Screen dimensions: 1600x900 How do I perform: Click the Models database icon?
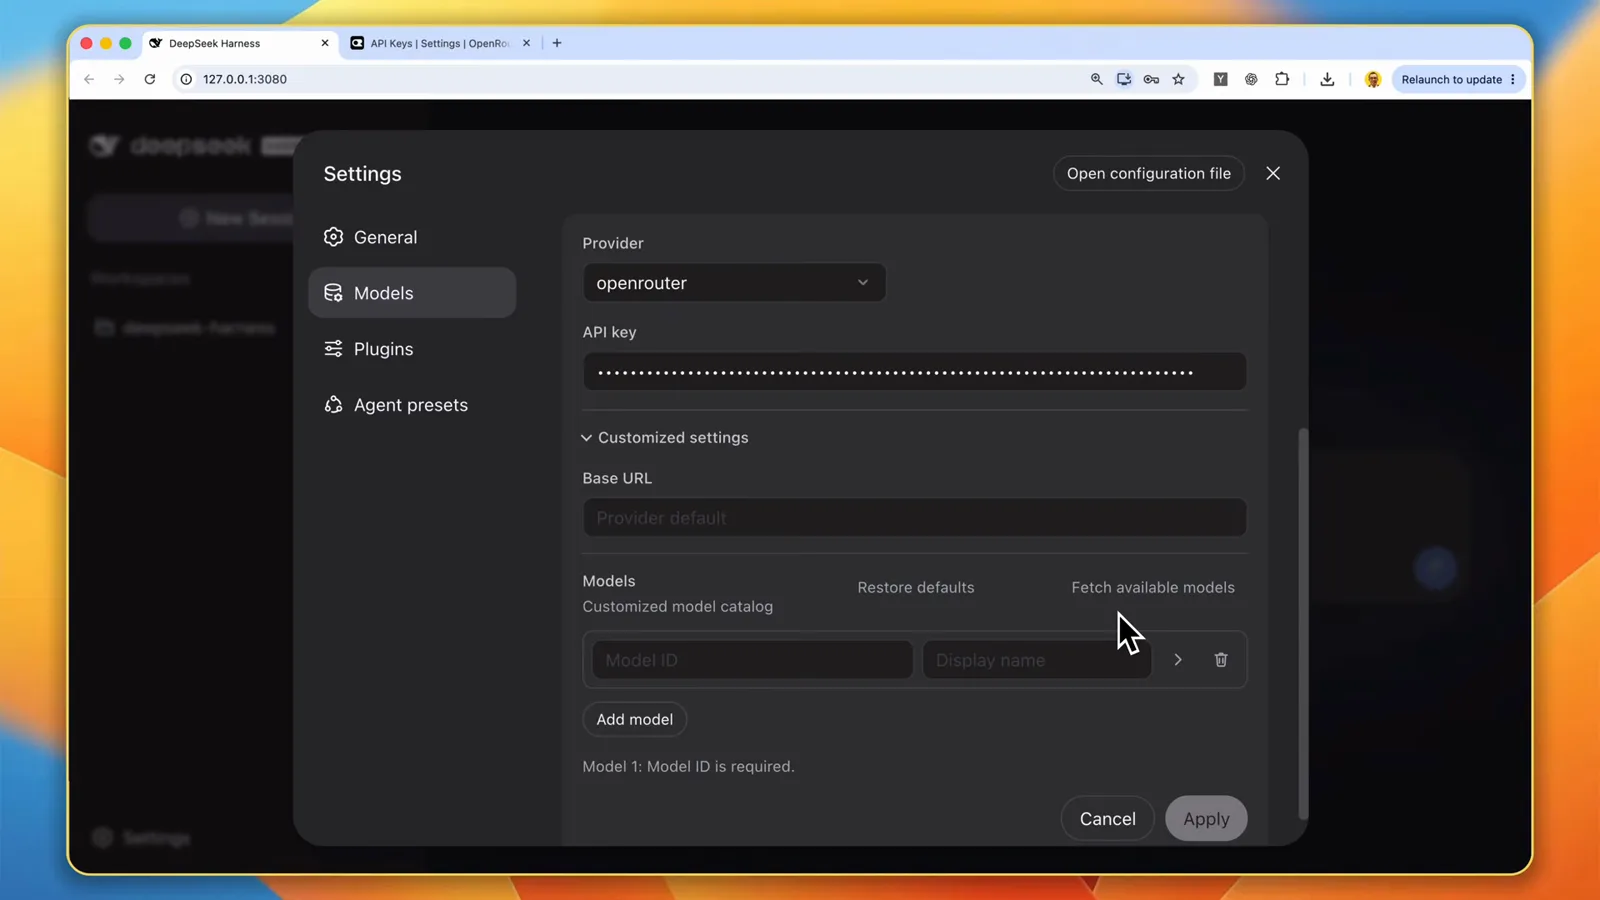click(x=333, y=293)
